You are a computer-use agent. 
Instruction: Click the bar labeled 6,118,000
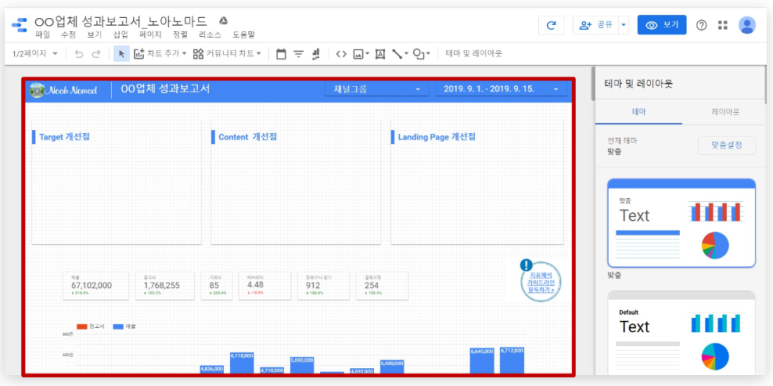[x=242, y=362]
